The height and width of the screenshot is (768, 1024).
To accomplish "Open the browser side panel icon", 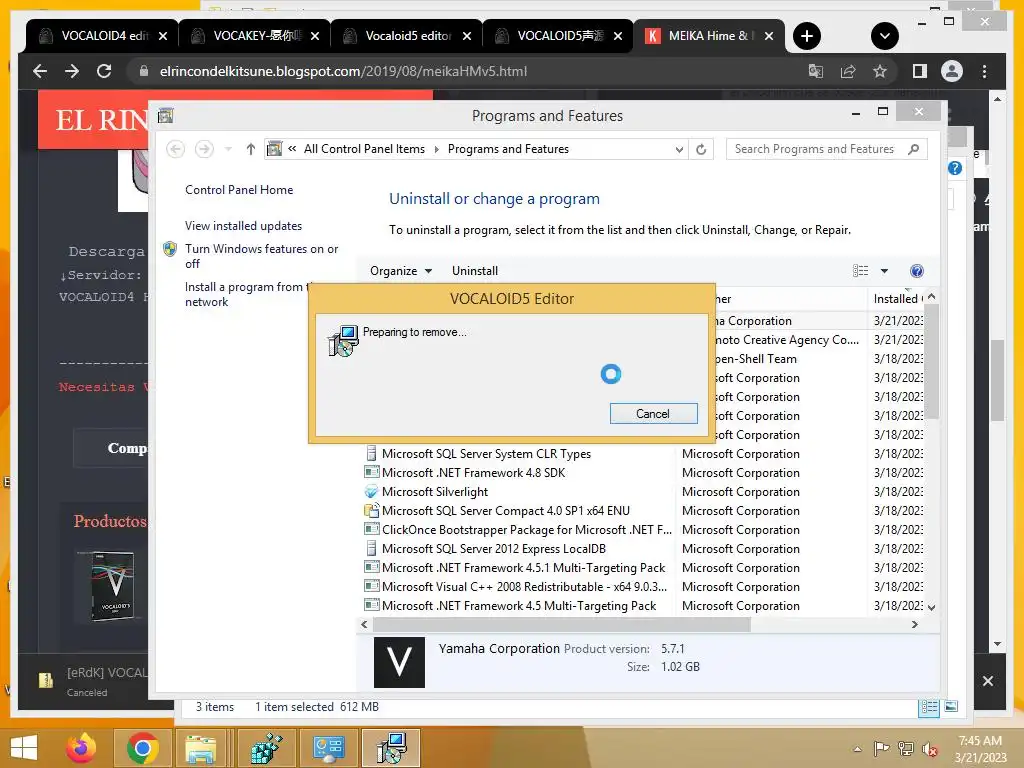I will [920, 71].
